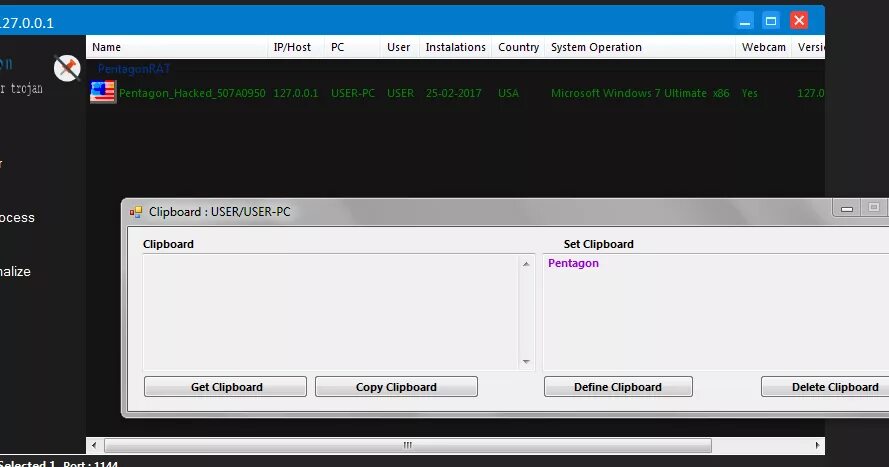Click the USA country cell
The height and width of the screenshot is (467, 889).
(x=509, y=93)
